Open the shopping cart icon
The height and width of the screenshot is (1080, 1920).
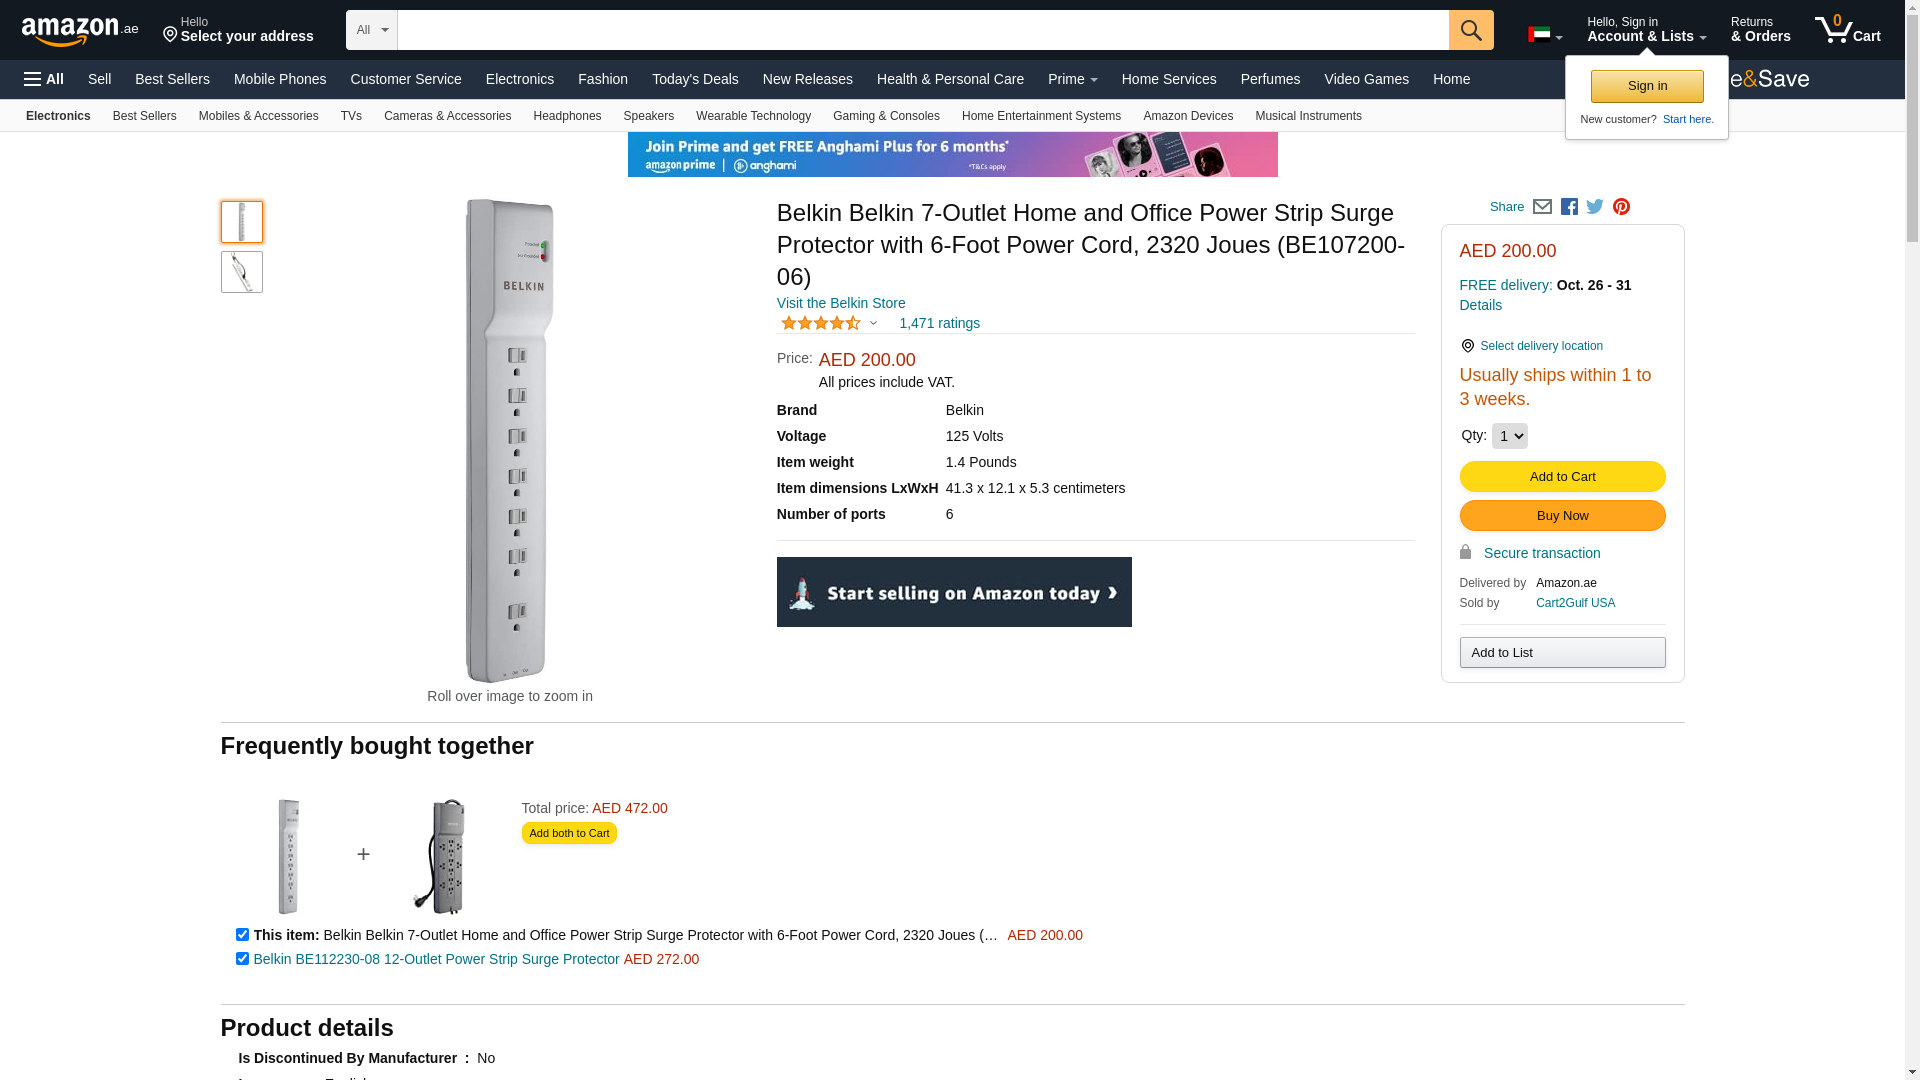1847,30
